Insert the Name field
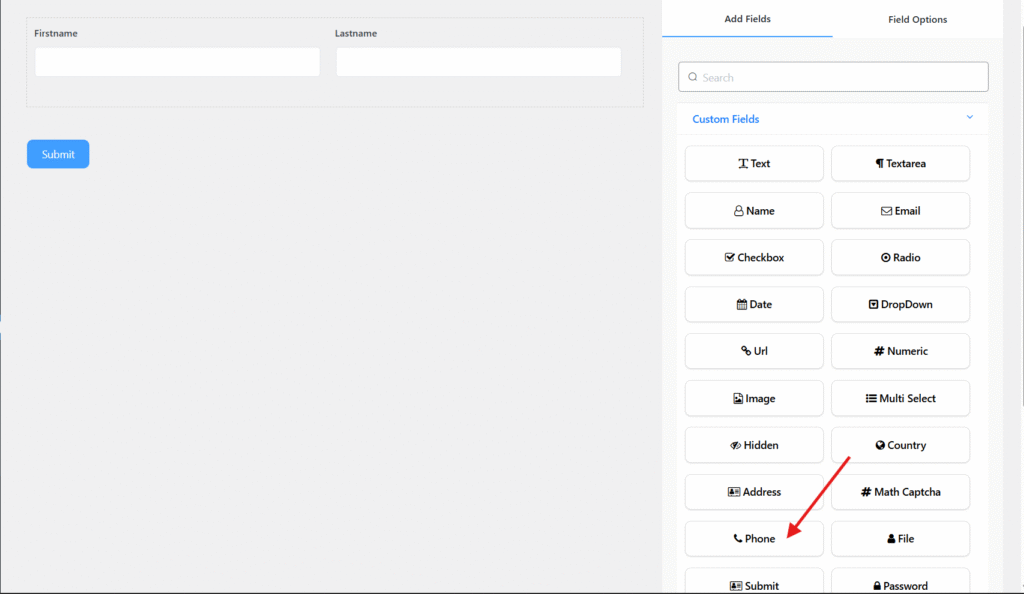Viewport: 1024px width, 594px height. click(x=754, y=211)
